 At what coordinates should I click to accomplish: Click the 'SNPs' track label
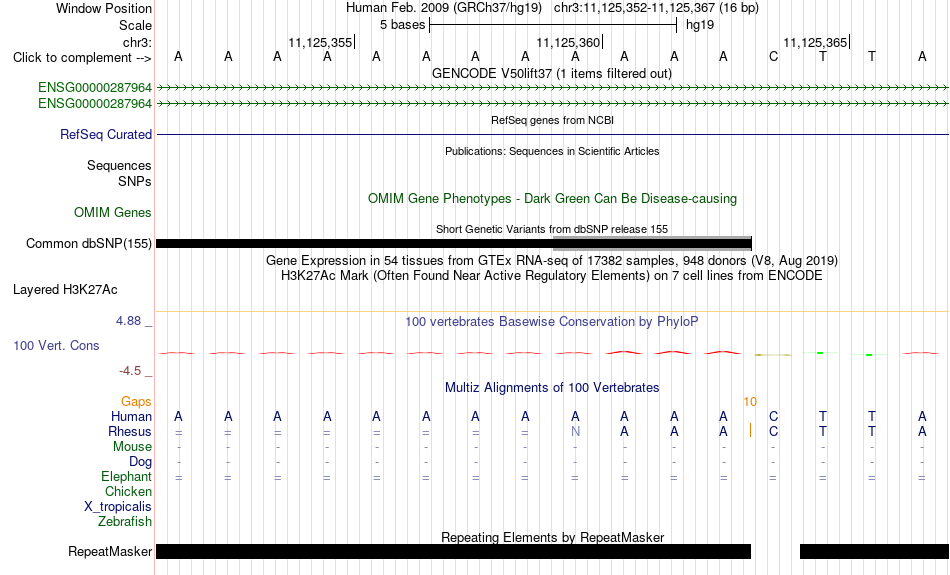point(135,181)
